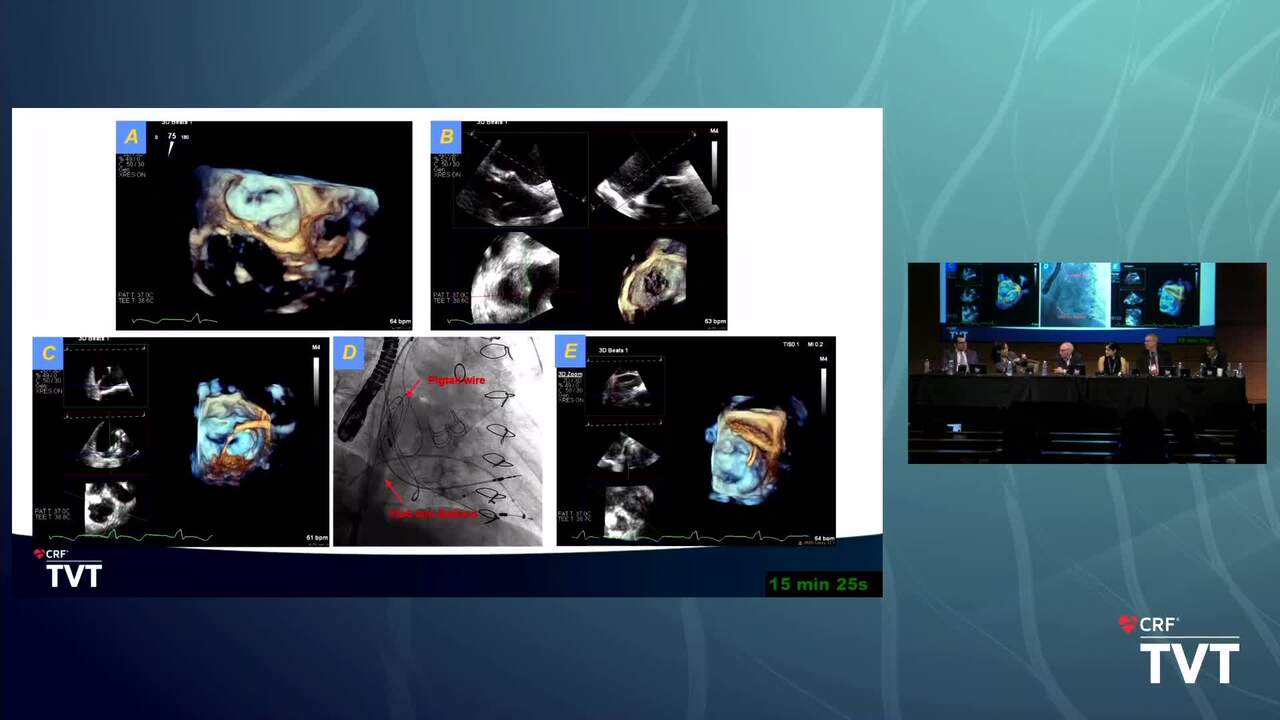This screenshot has height=720, width=1280.
Task: Open the fluoroscopy image in panel D
Action: (x=438, y=442)
